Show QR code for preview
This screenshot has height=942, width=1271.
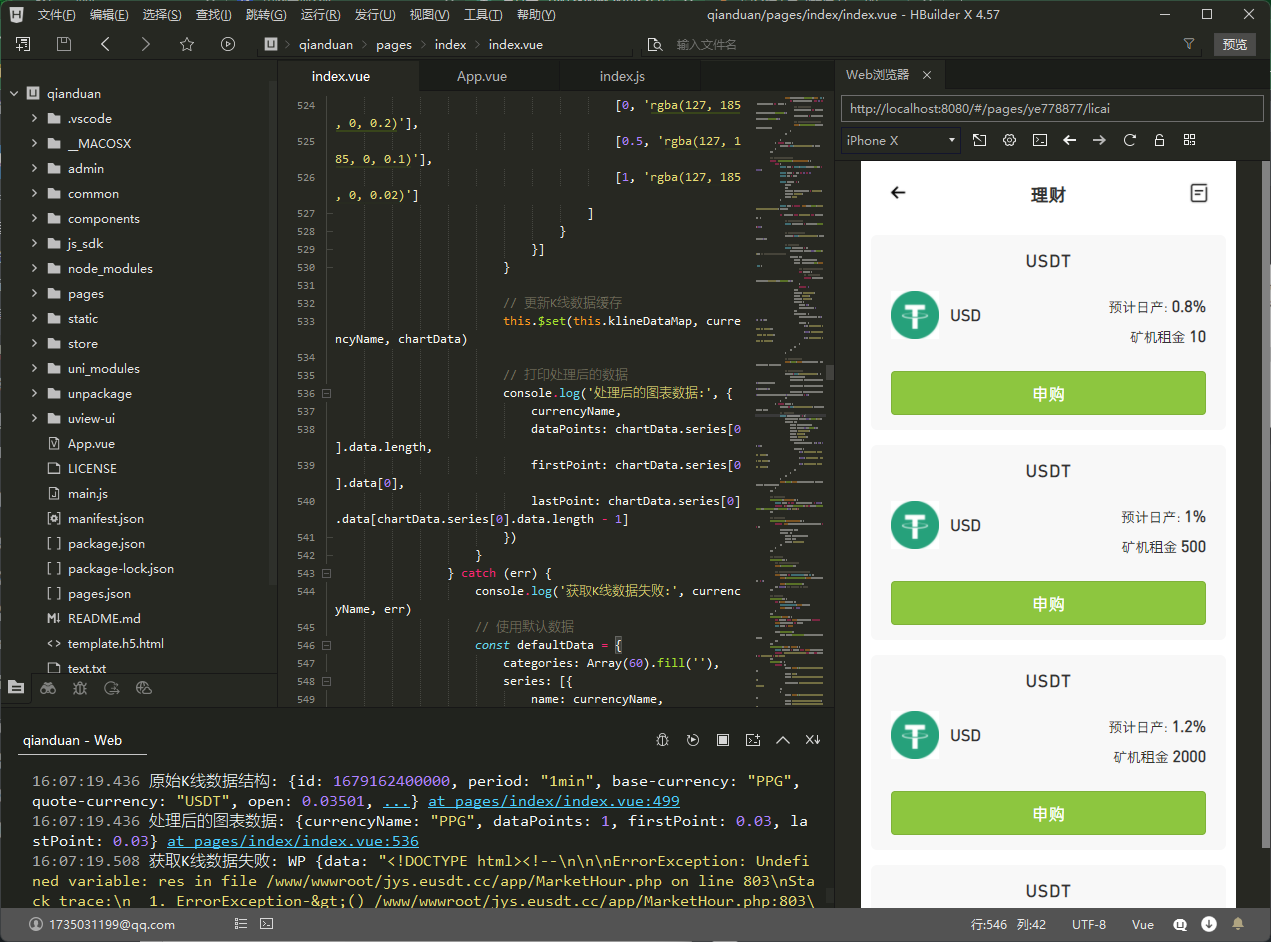pyautogui.click(x=1190, y=140)
